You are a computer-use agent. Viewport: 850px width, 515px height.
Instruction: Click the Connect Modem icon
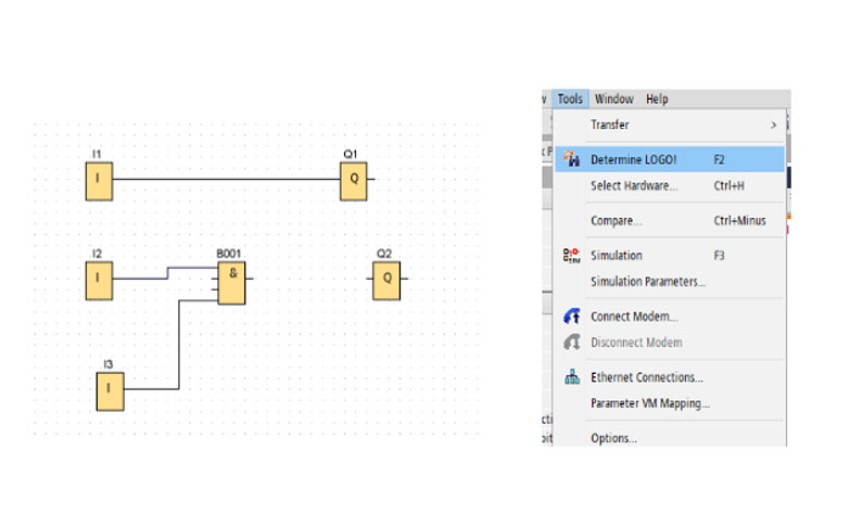[x=571, y=316]
